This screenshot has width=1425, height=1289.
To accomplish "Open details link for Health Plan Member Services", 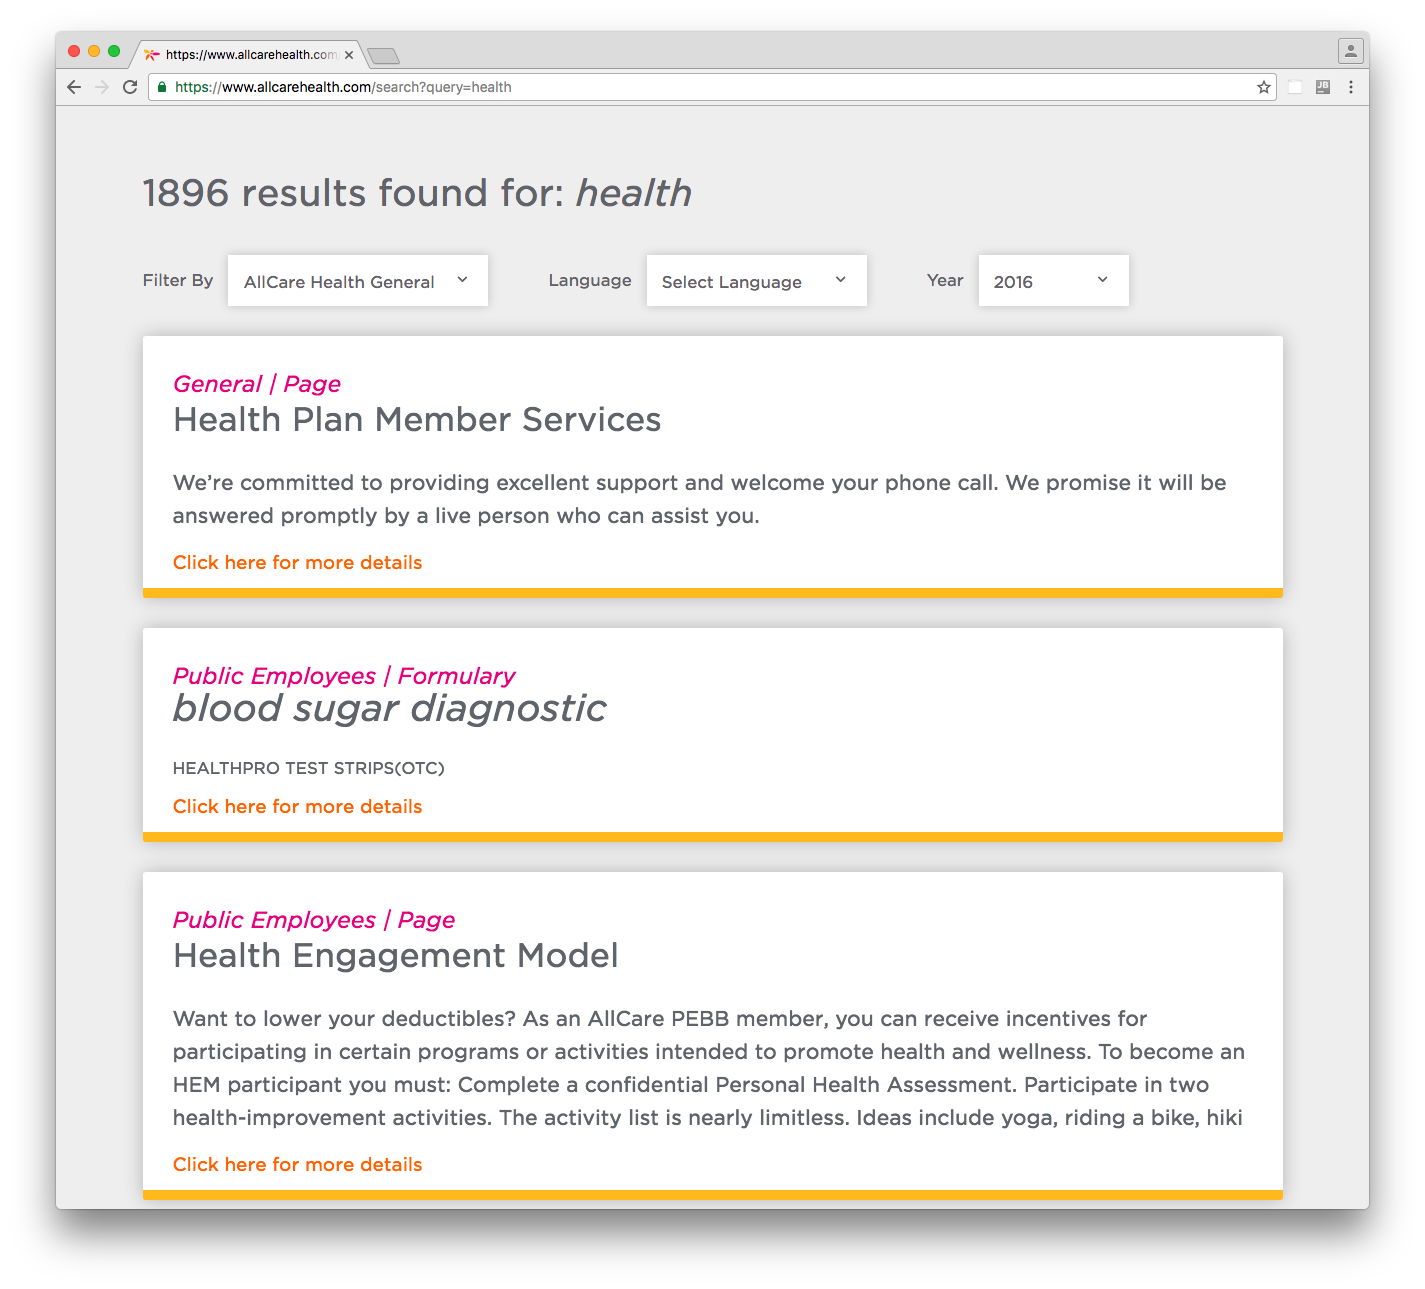I will click(x=297, y=562).
